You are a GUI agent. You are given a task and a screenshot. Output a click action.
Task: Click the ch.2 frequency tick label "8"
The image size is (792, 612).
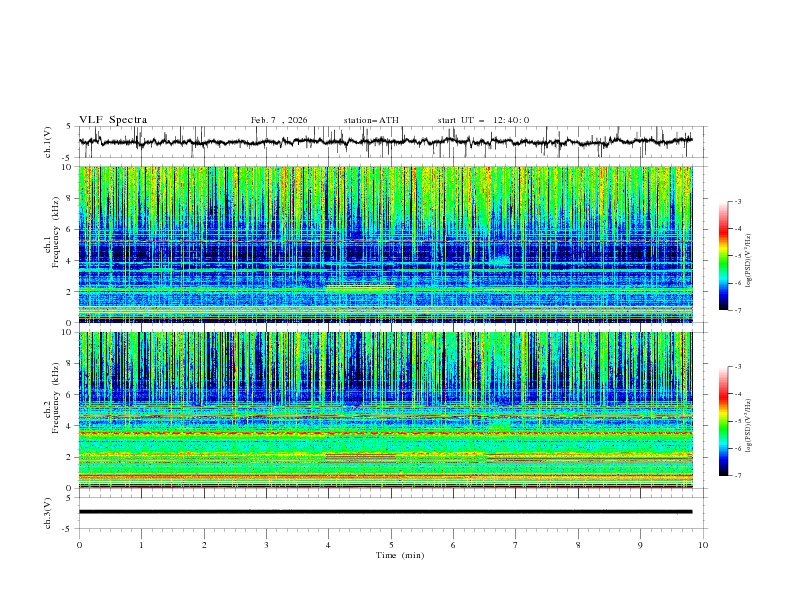[x=70, y=364]
